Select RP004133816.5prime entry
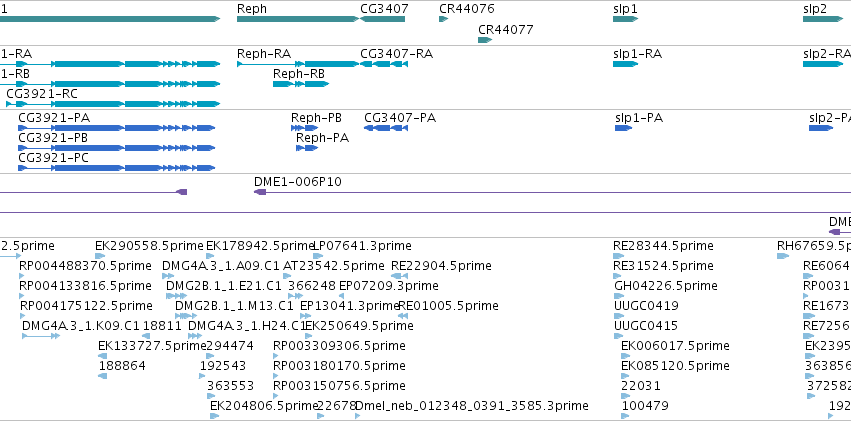 coord(85,285)
